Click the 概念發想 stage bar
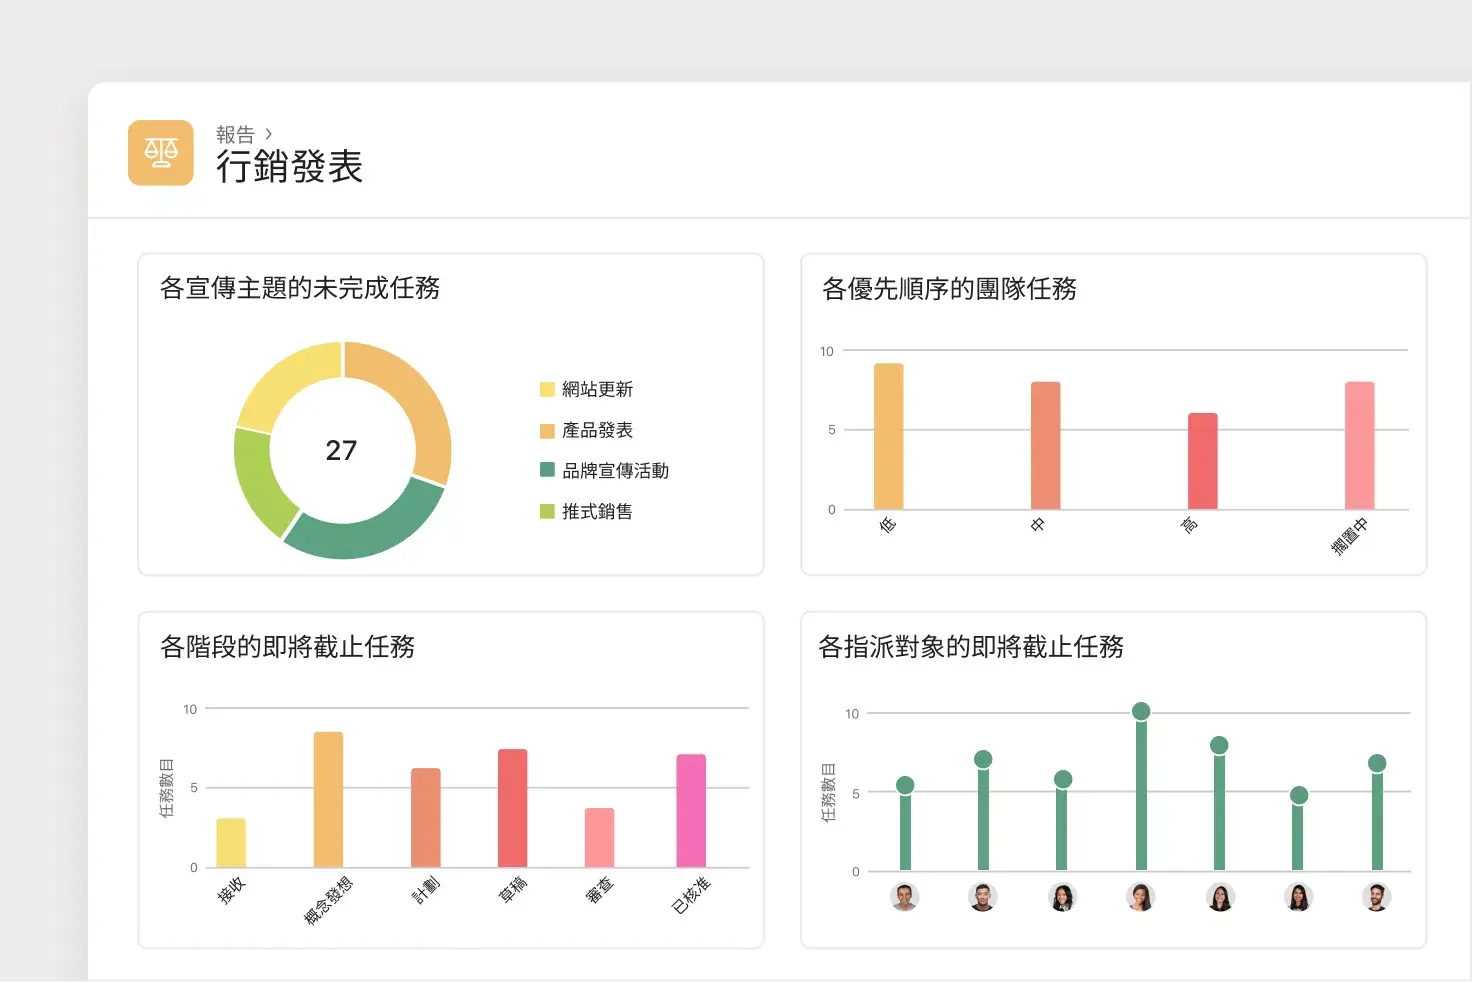Image resolution: width=1472 pixels, height=982 pixels. tap(330, 798)
